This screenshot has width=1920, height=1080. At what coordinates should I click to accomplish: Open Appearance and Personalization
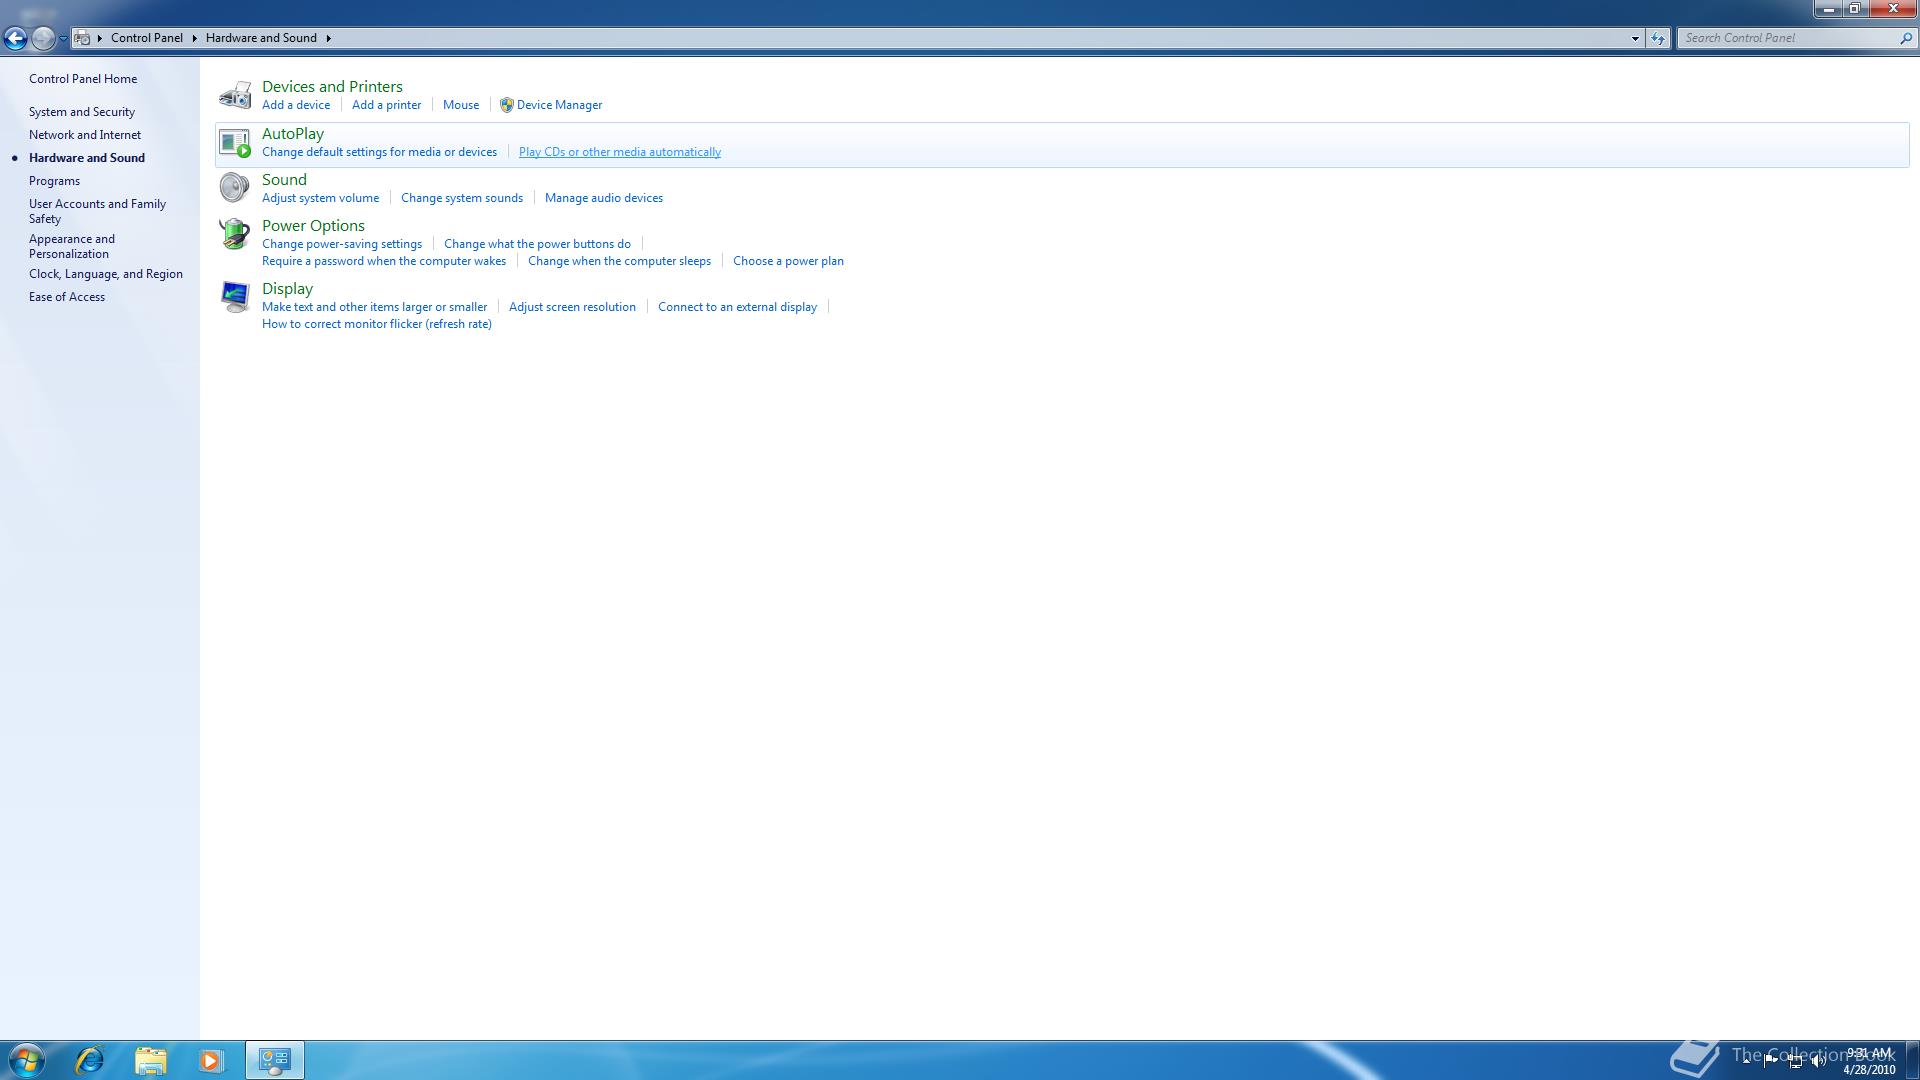pyautogui.click(x=72, y=246)
